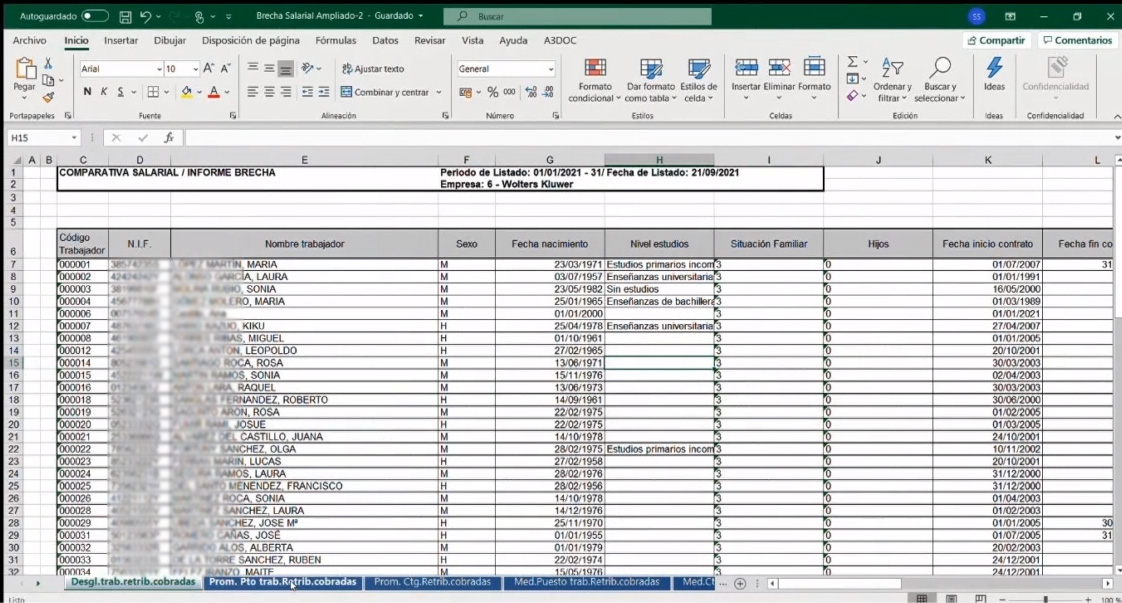Click the Autosuma sigma icon
1122x603 pixels.
click(x=852, y=62)
